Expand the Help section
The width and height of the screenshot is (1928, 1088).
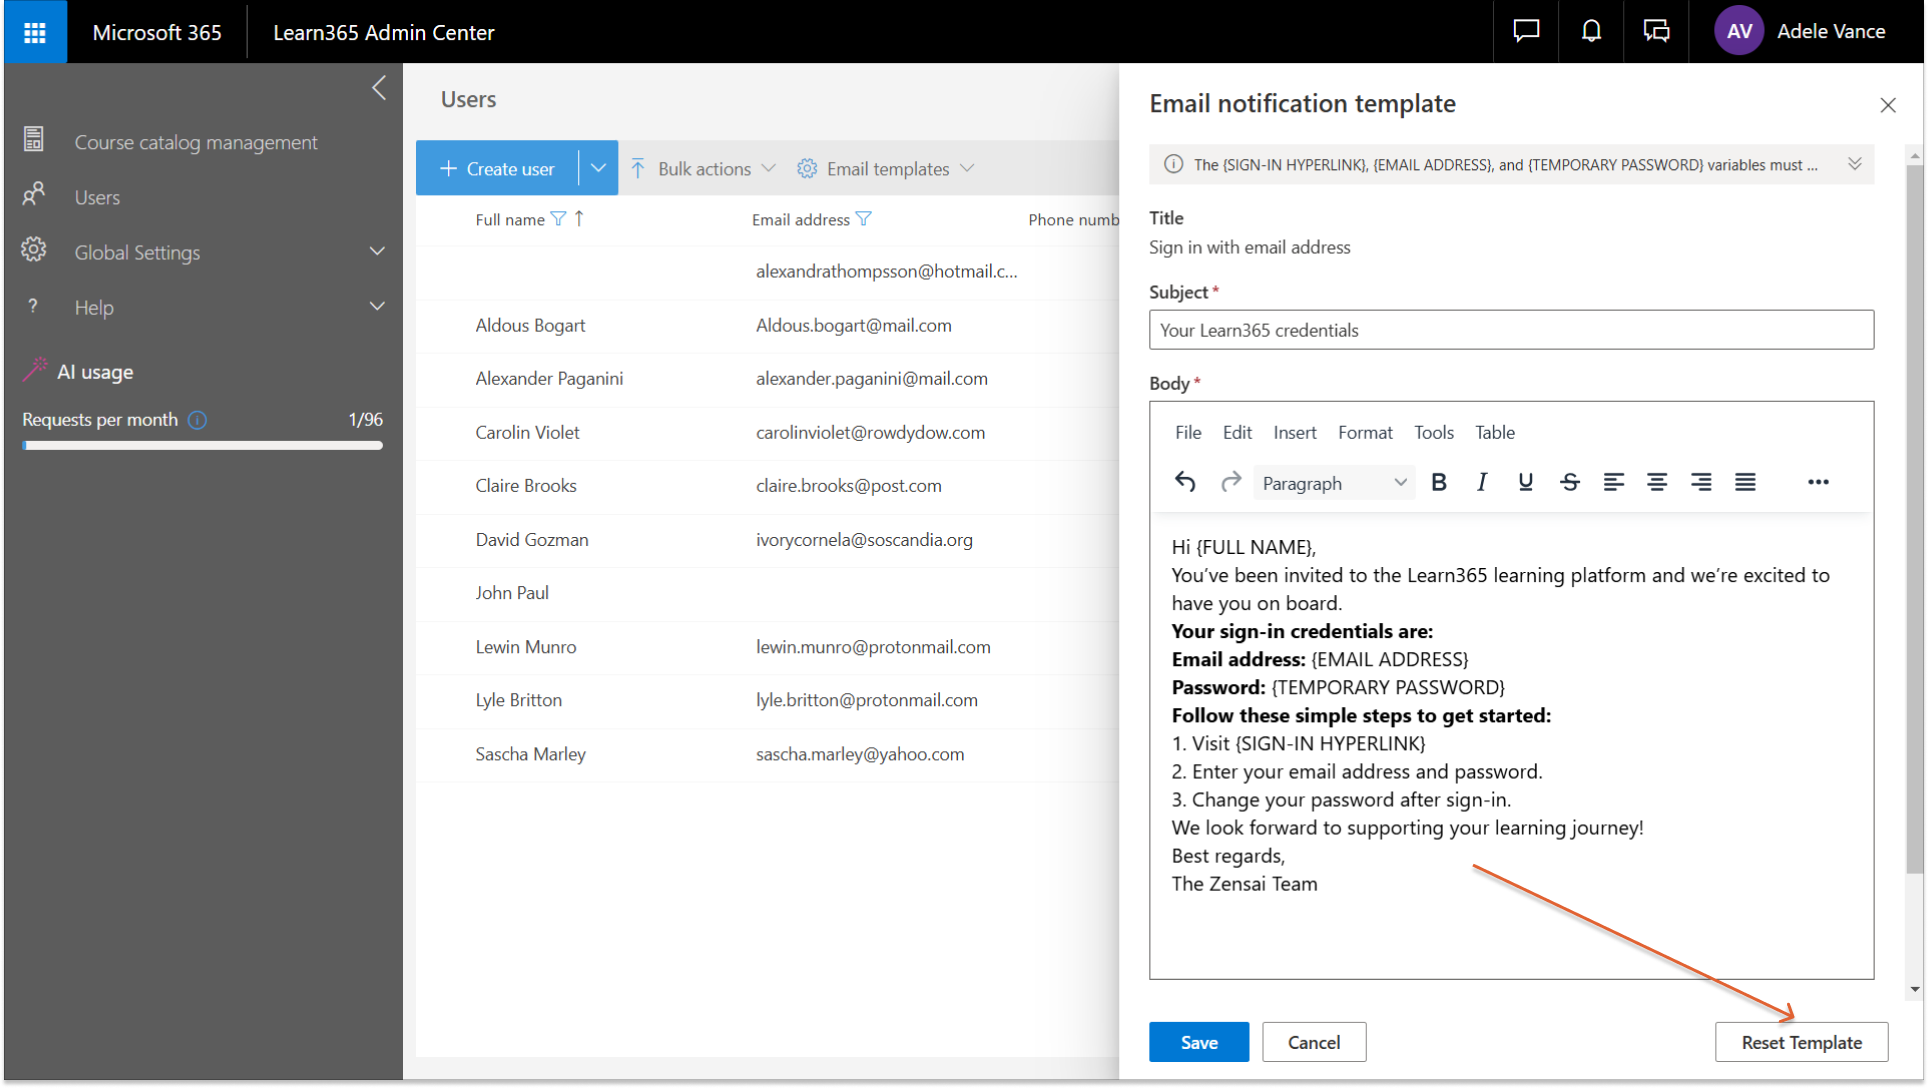point(377,306)
